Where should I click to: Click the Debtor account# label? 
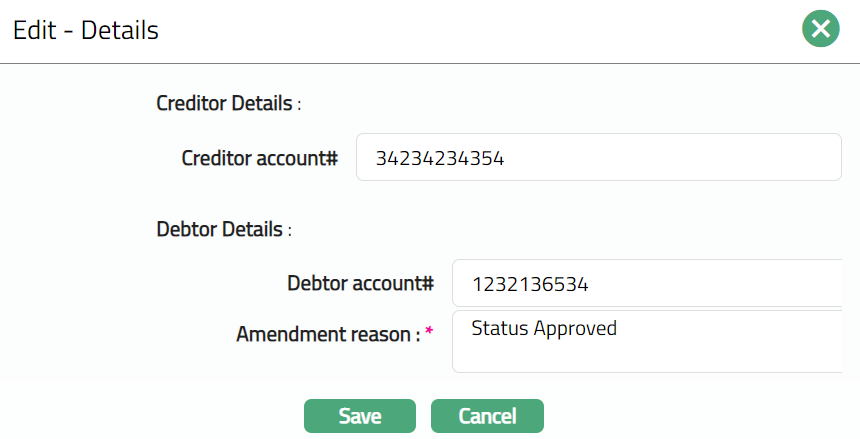coord(360,284)
